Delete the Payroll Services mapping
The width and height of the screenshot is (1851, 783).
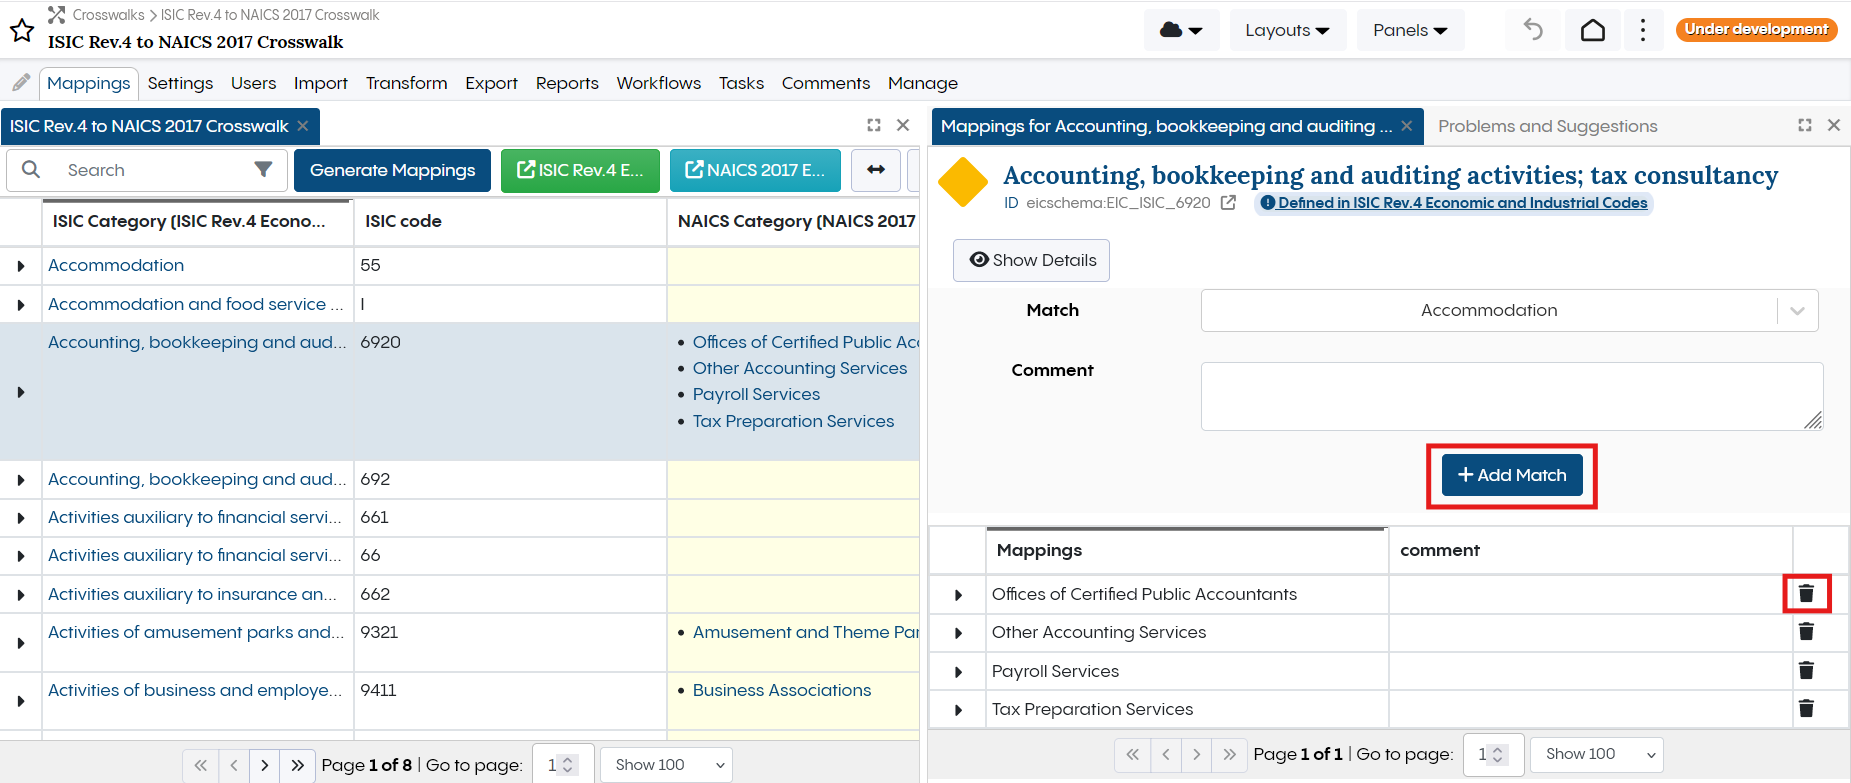tap(1806, 671)
